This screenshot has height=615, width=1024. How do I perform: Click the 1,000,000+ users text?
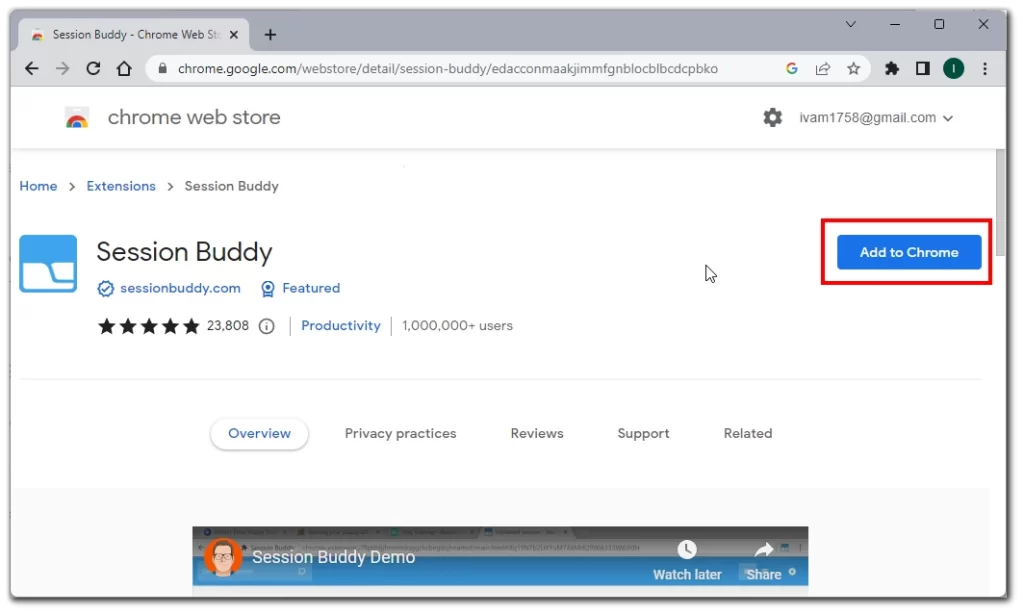457,326
